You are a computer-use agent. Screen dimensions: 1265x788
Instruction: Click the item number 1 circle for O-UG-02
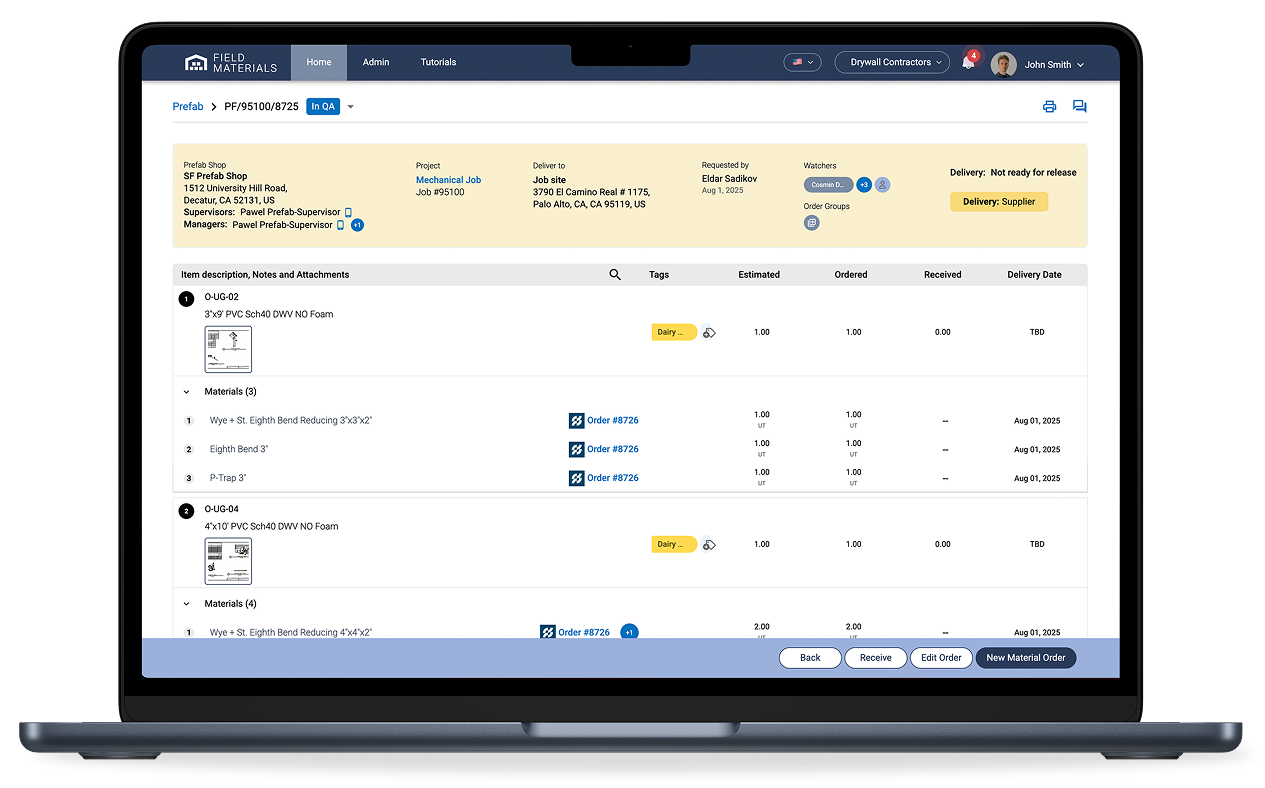tap(186, 298)
